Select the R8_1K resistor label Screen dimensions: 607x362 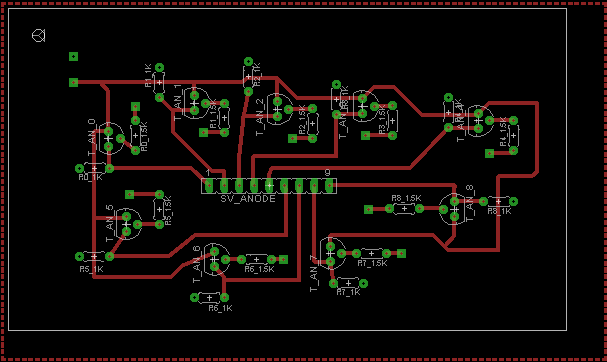(x=499, y=211)
